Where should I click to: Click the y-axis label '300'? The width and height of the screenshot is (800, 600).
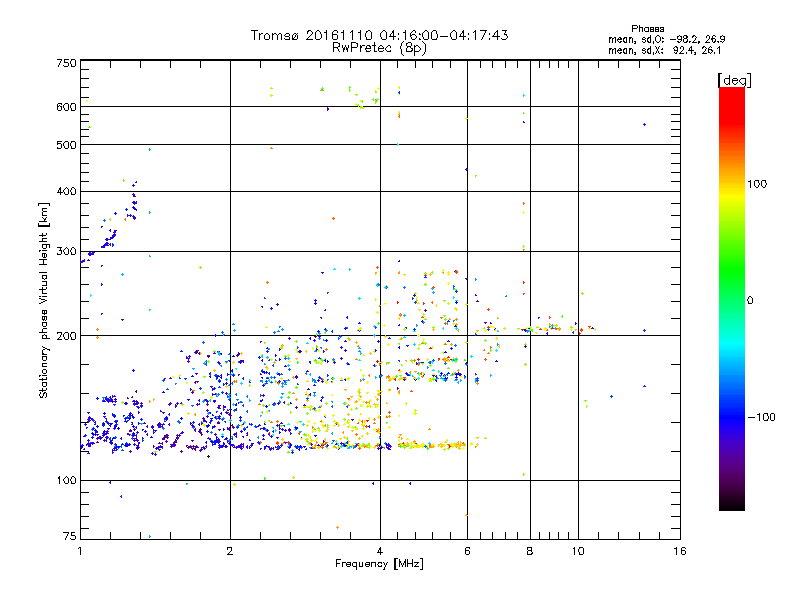tap(66, 251)
